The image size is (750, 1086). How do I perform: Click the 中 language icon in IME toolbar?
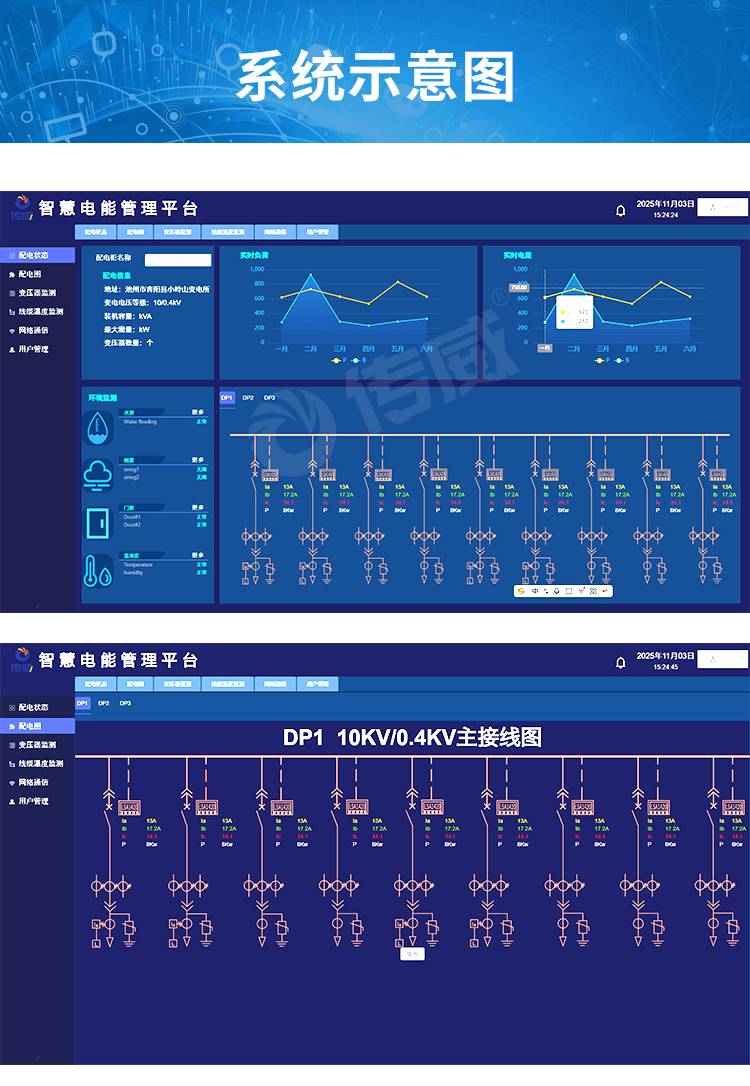click(x=534, y=591)
